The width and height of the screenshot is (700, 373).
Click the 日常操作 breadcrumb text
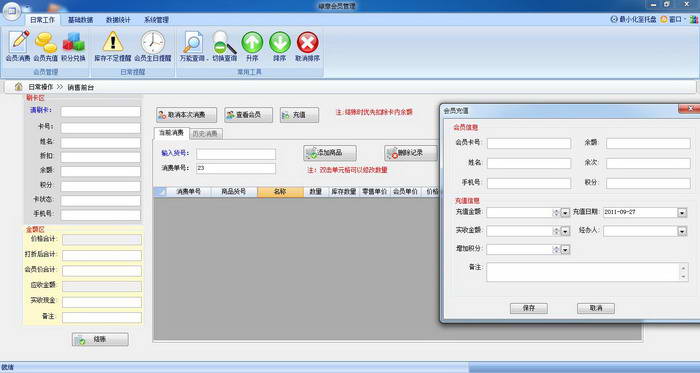pos(41,87)
